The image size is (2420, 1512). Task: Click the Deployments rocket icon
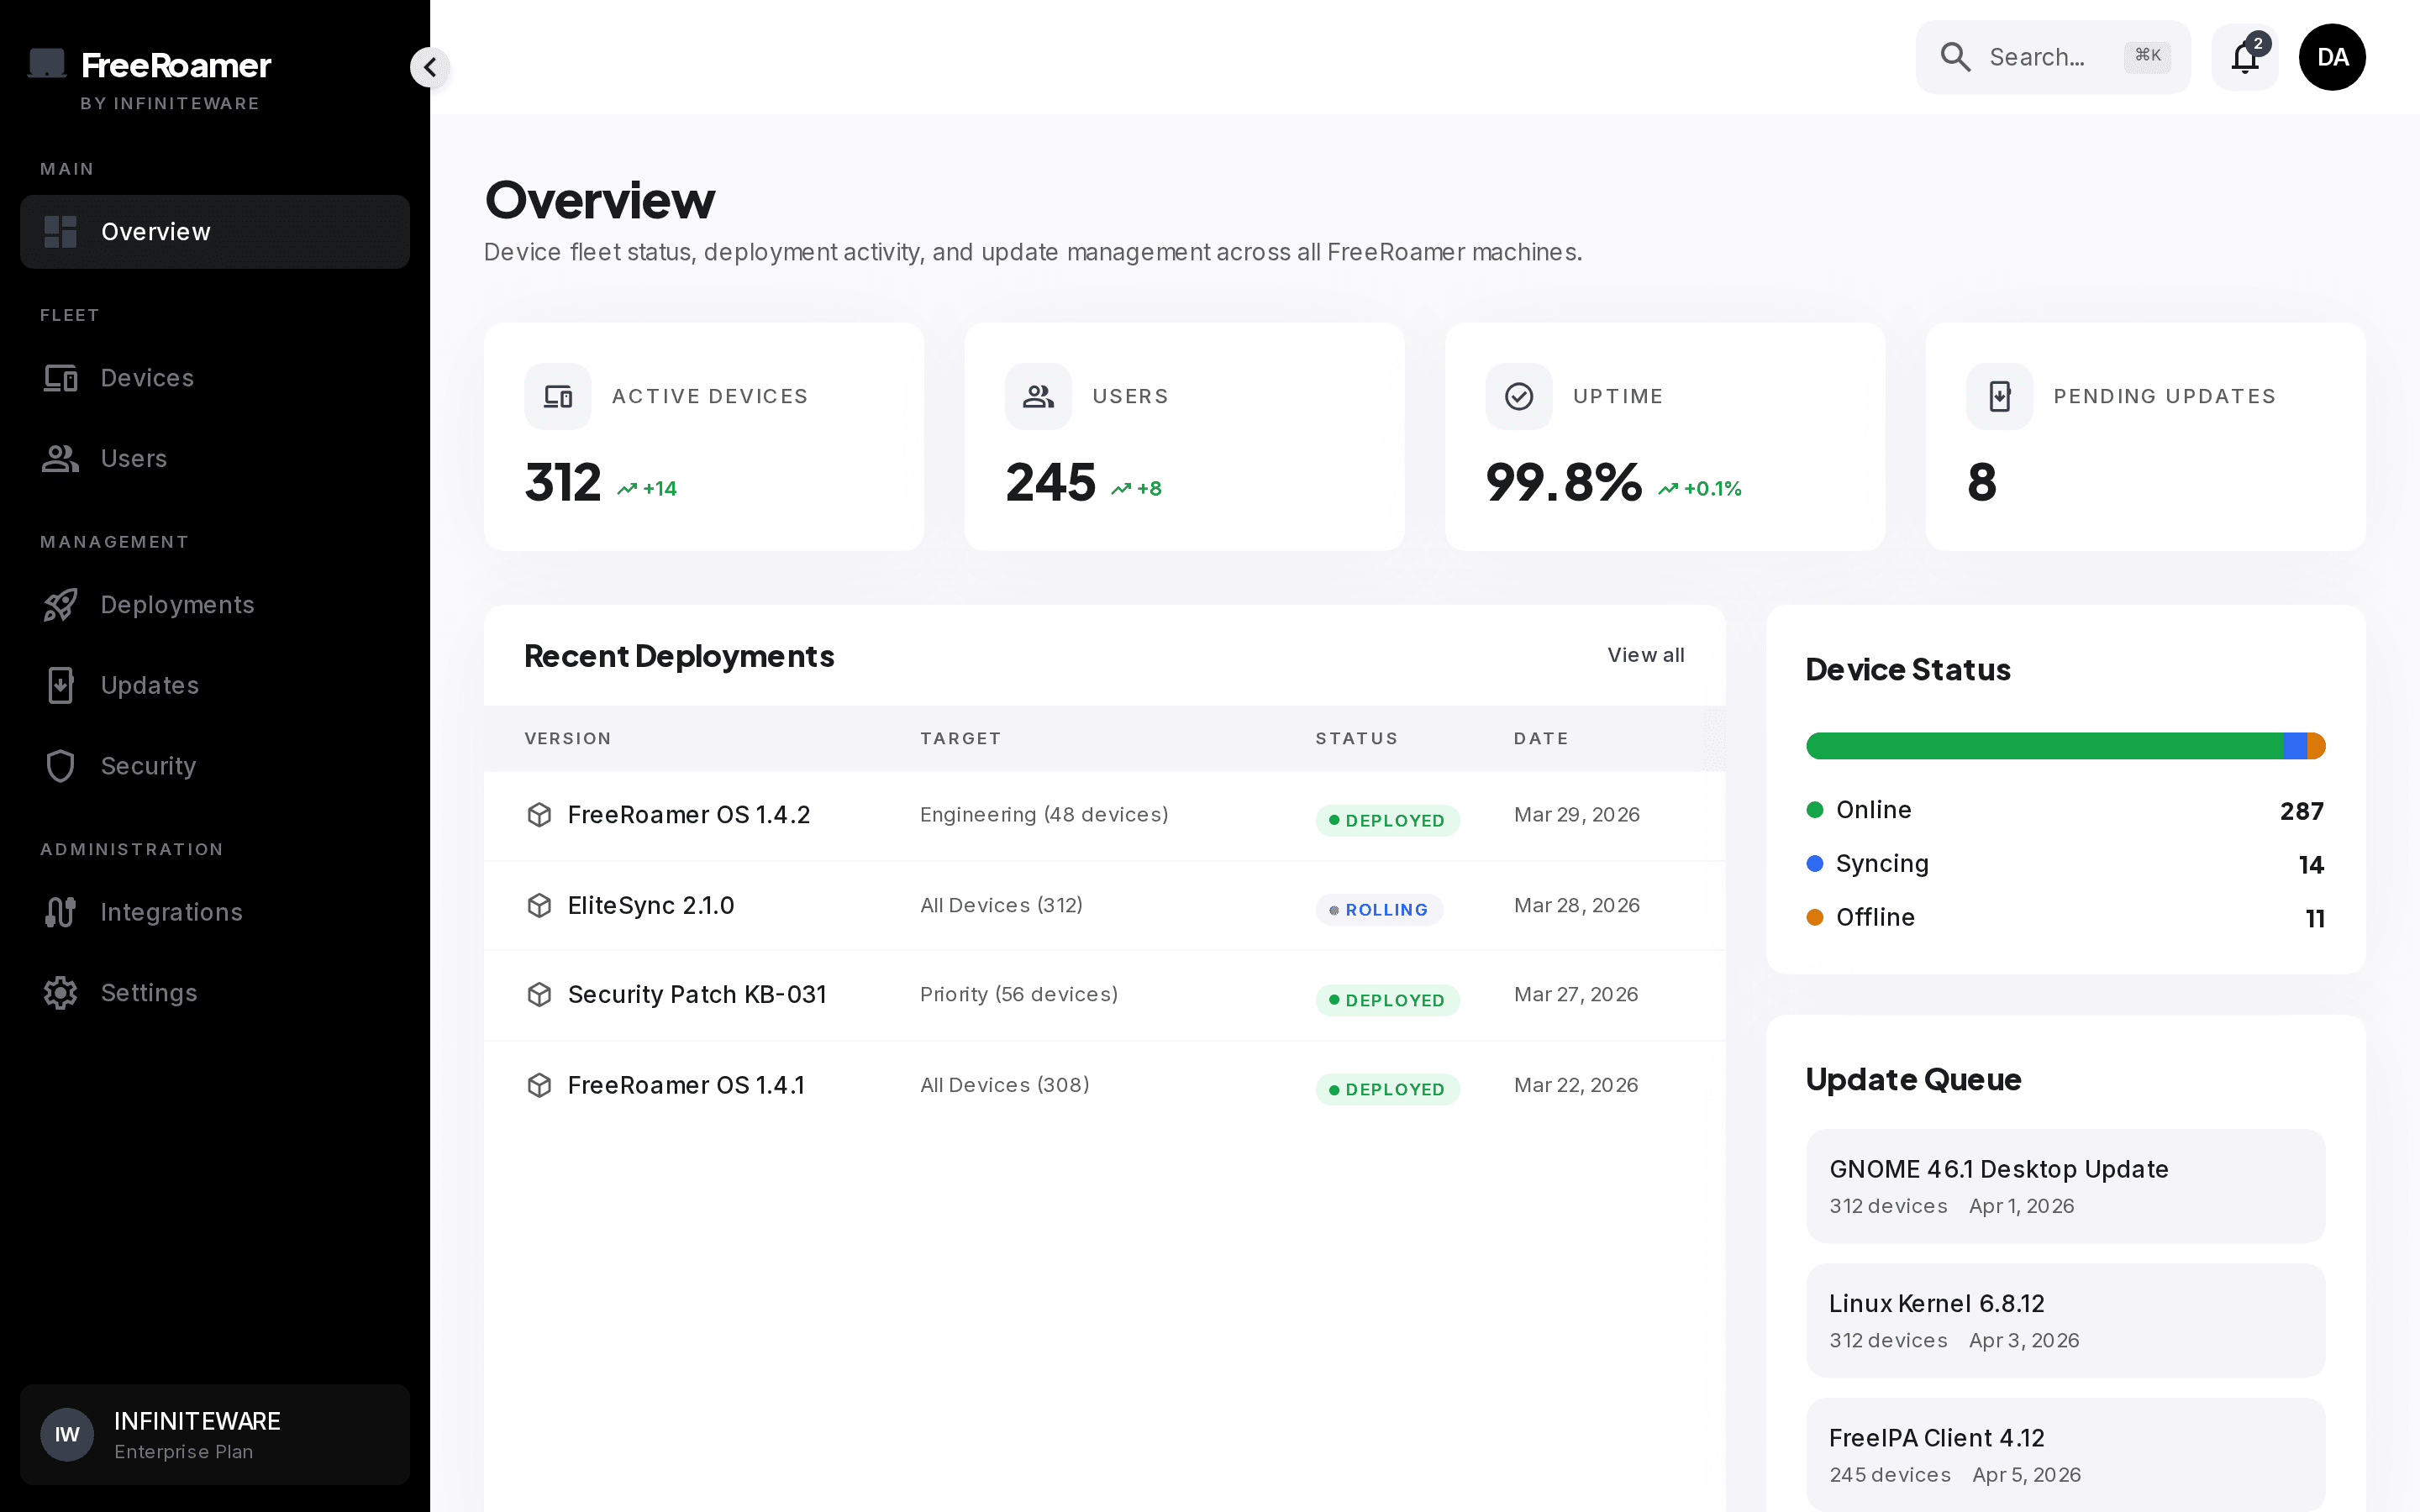coord(61,605)
